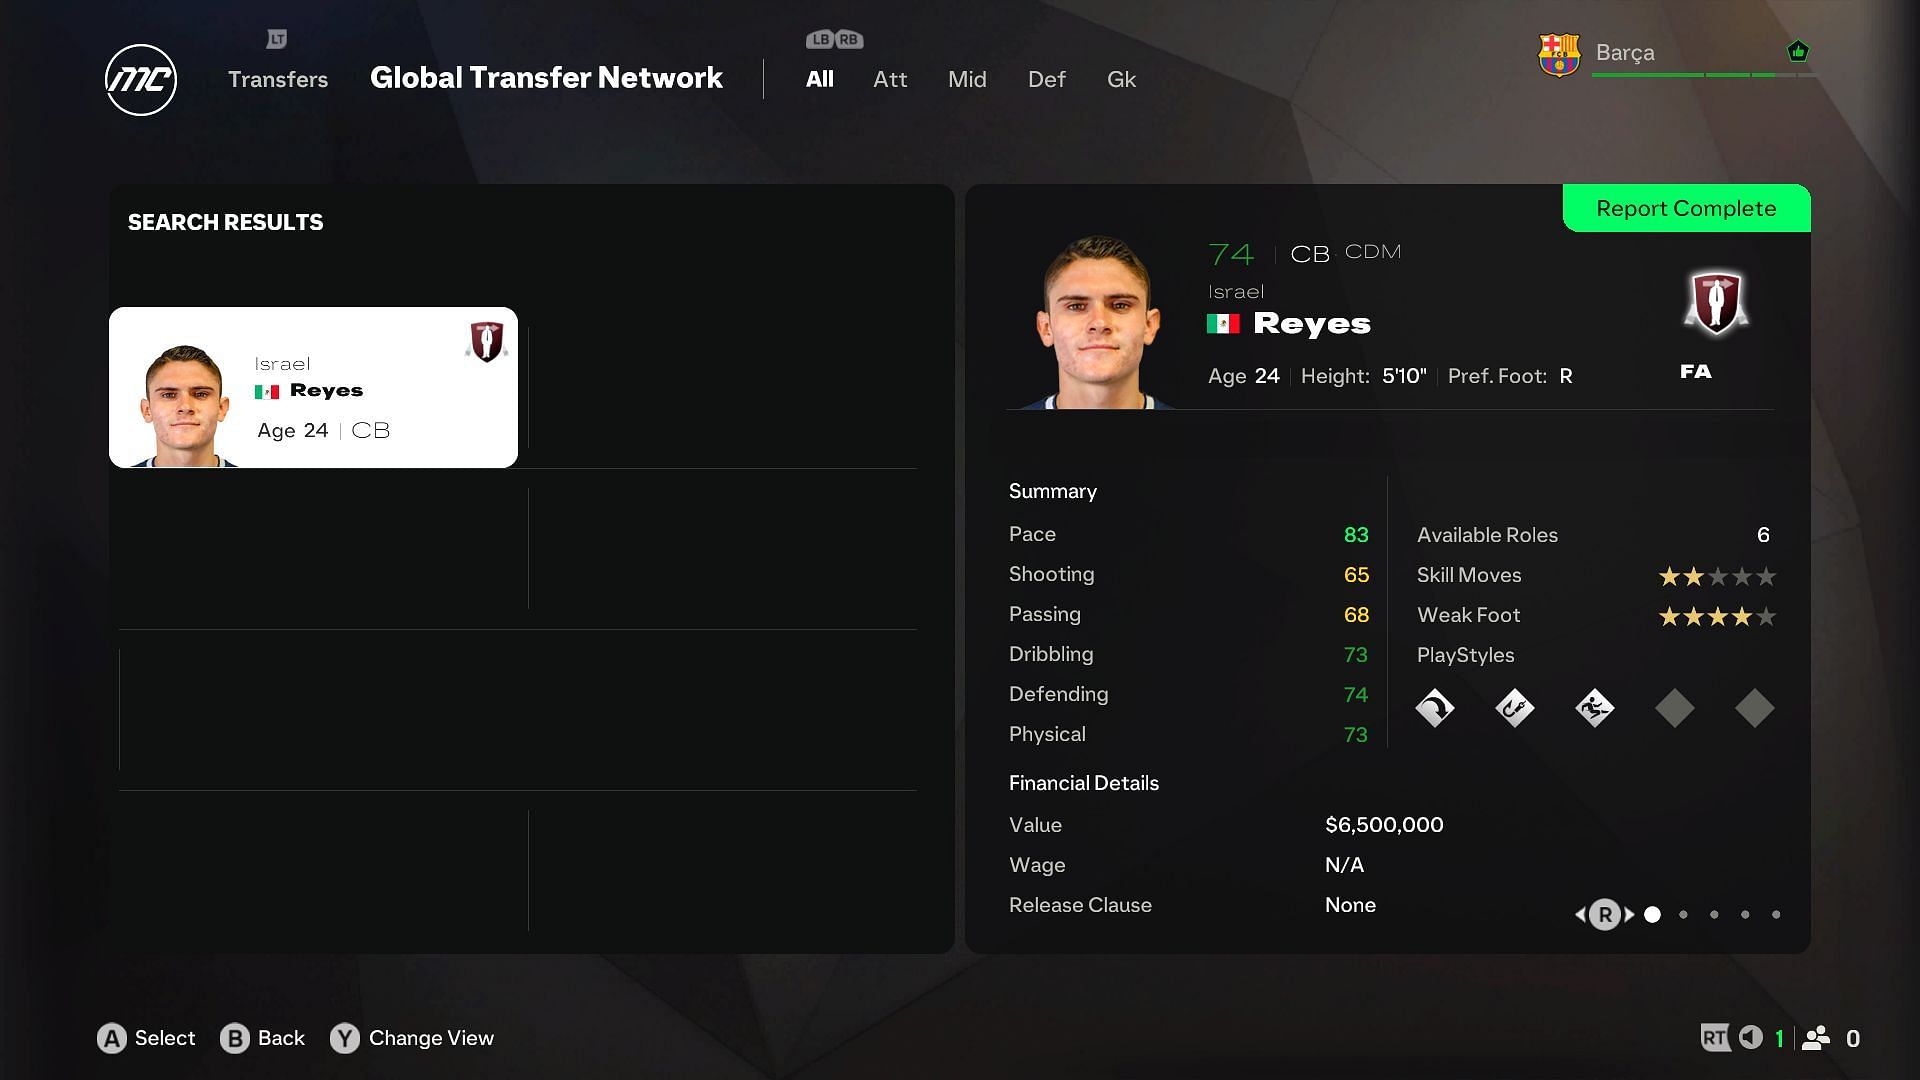Select the slide tackle PlayStyle icon
The image size is (1920, 1080).
coord(1594,708)
